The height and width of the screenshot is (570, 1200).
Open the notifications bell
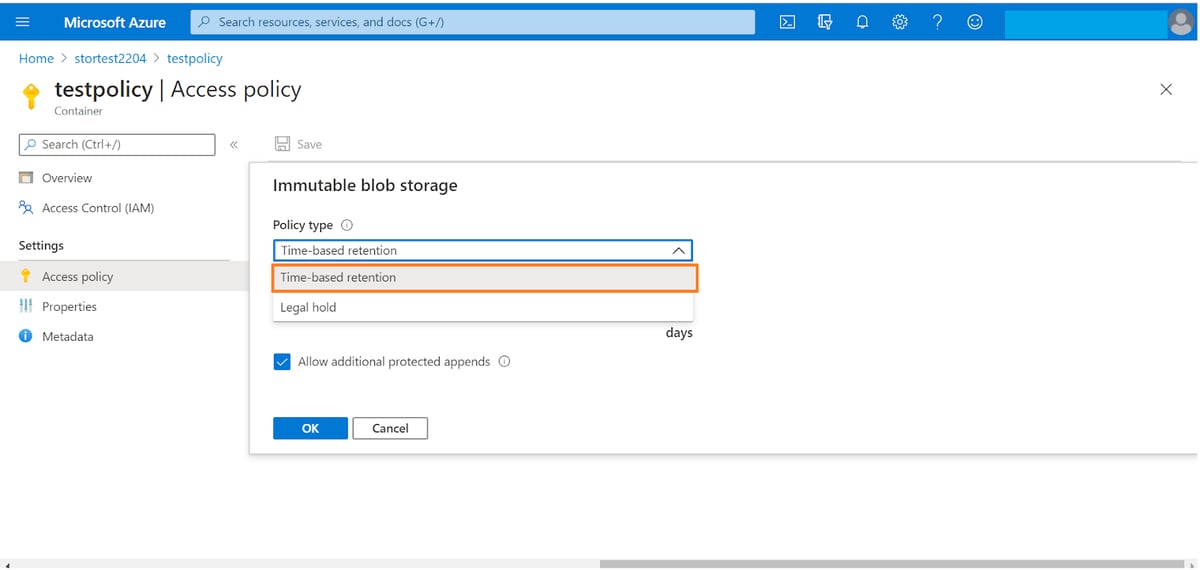pos(862,22)
